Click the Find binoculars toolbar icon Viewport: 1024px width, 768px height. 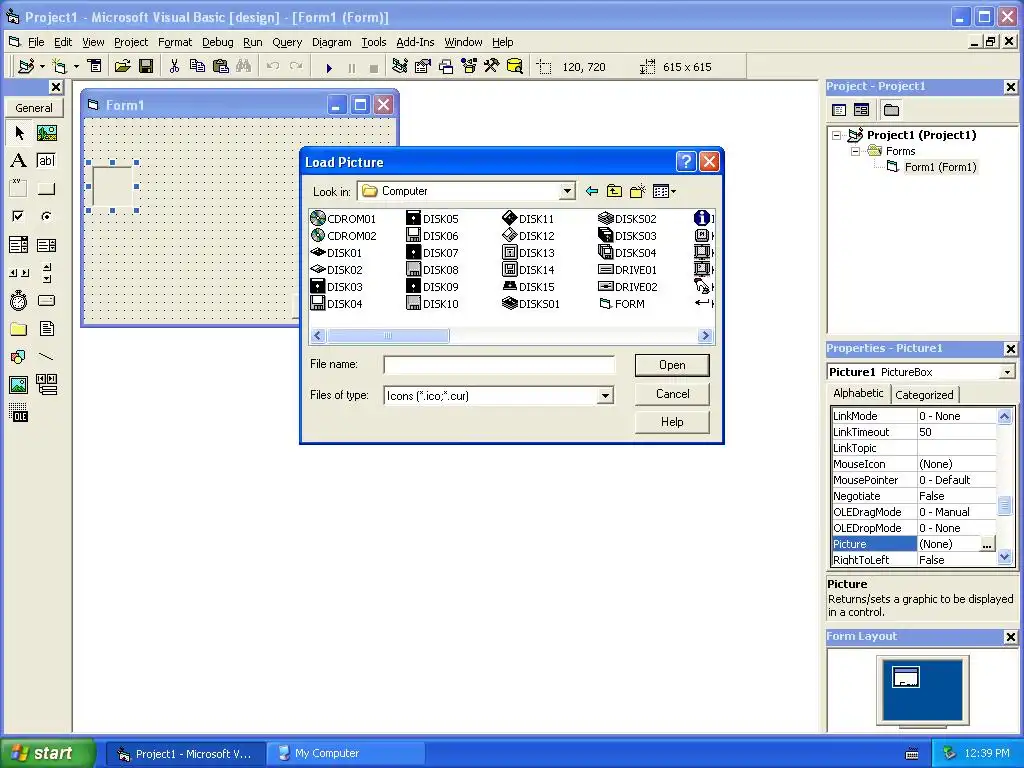(x=244, y=67)
